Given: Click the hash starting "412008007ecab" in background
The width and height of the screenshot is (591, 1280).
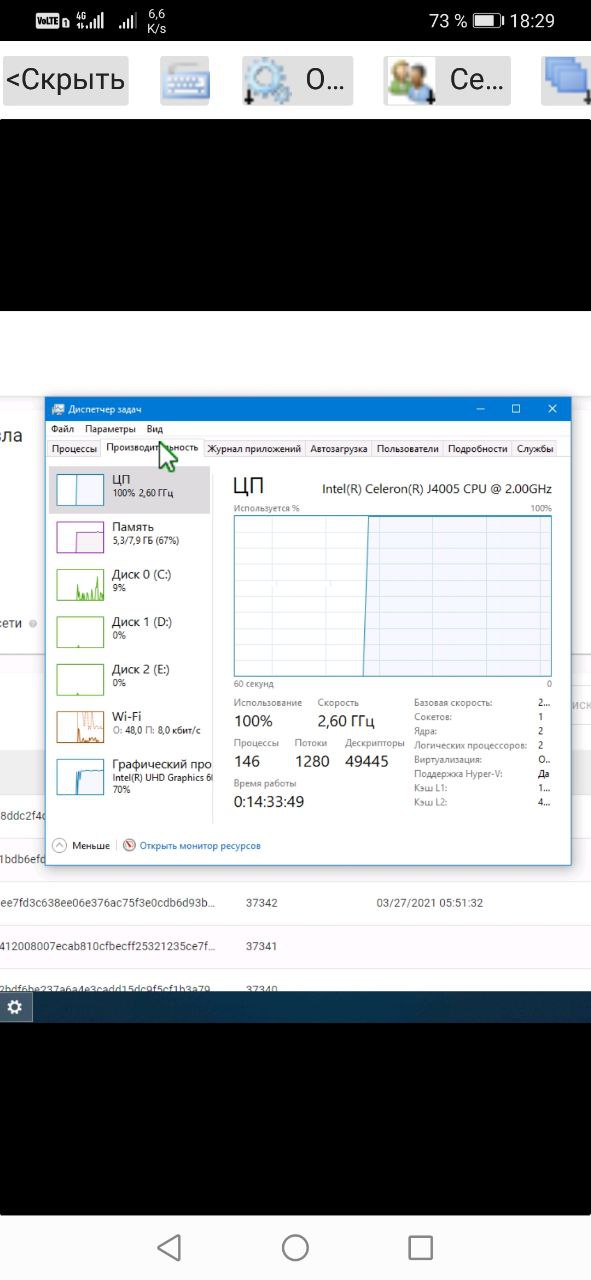Looking at the screenshot, I should (x=108, y=946).
